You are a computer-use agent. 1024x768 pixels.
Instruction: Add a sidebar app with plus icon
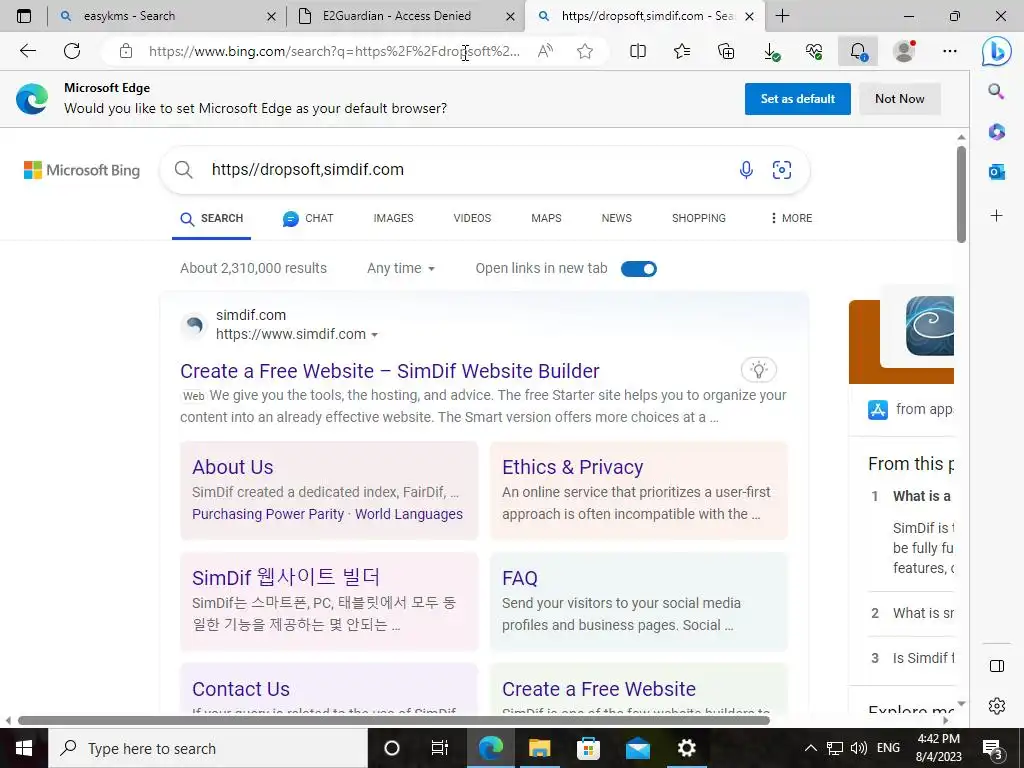point(997,216)
